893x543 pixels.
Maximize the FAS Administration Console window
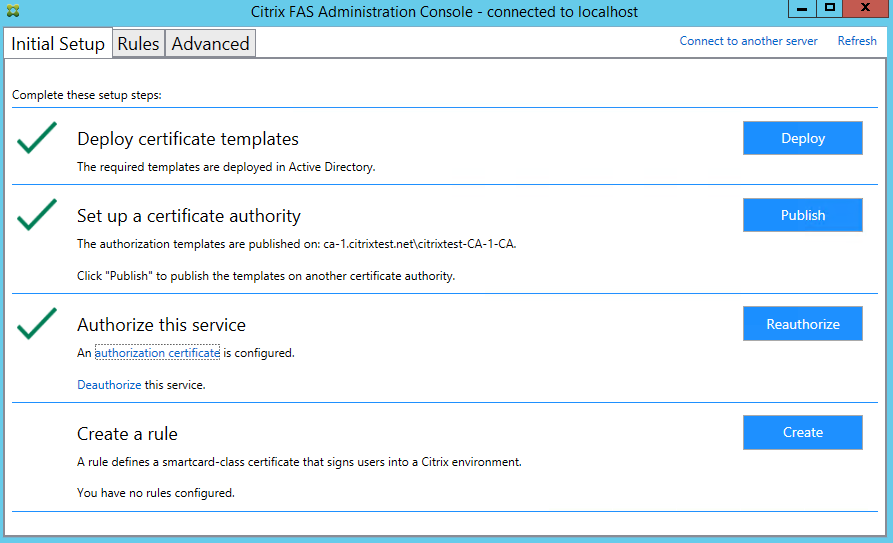coord(830,8)
